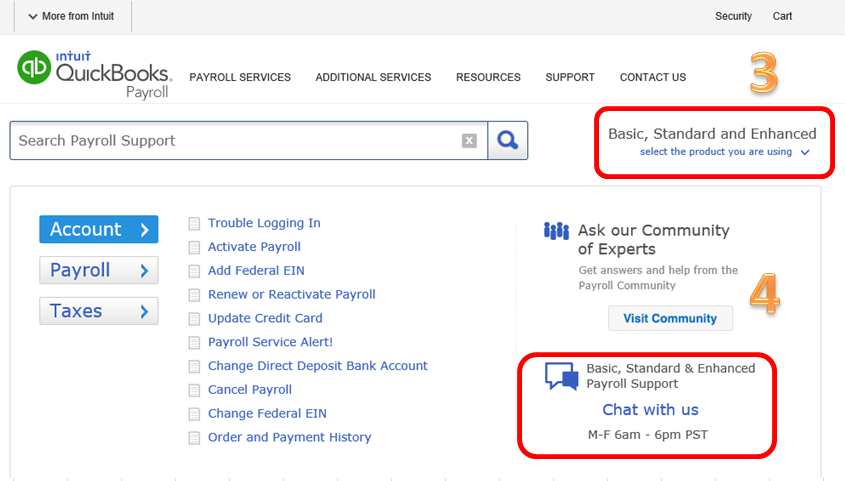845x481 pixels.
Task: Open the Resources menu
Action: click(x=488, y=77)
